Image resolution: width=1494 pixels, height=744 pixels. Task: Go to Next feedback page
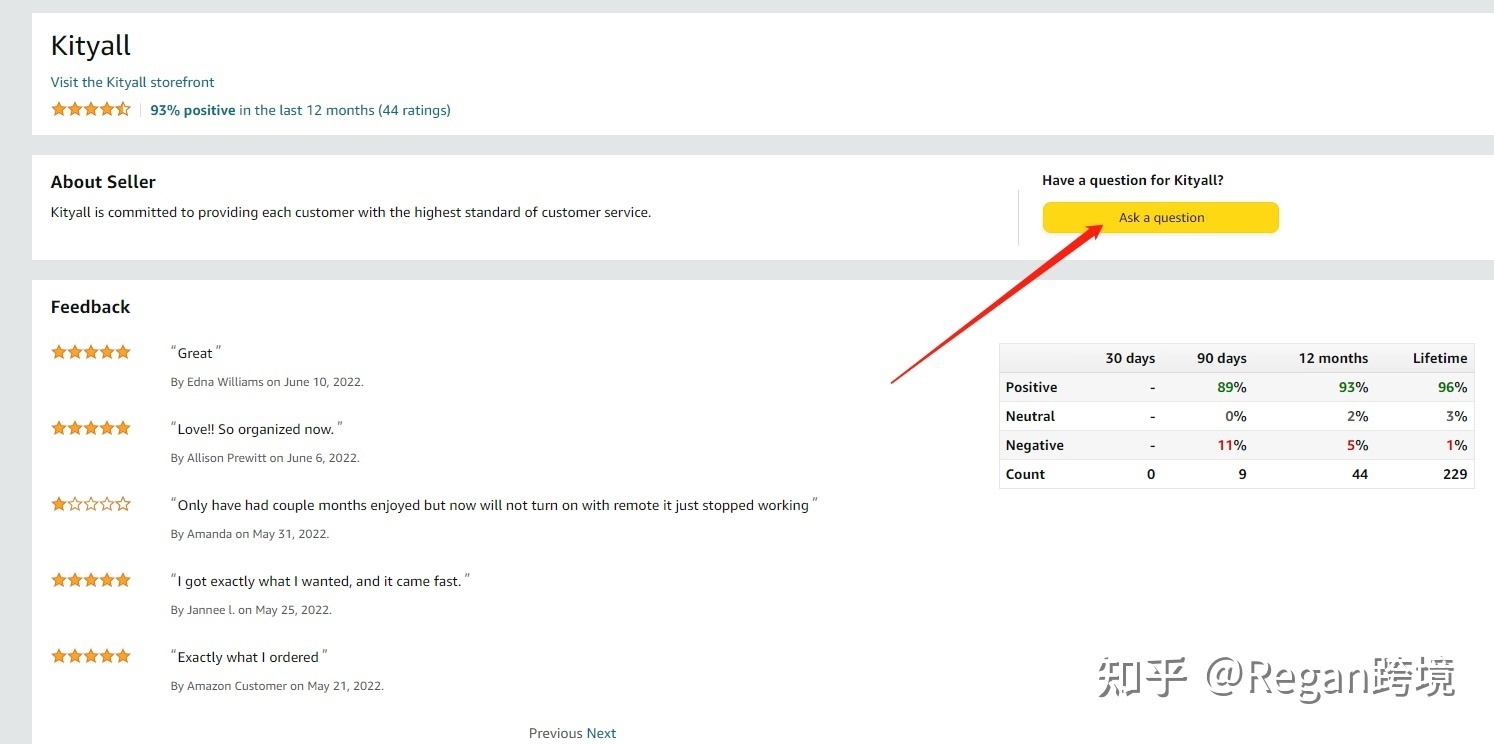pos(601,733)
